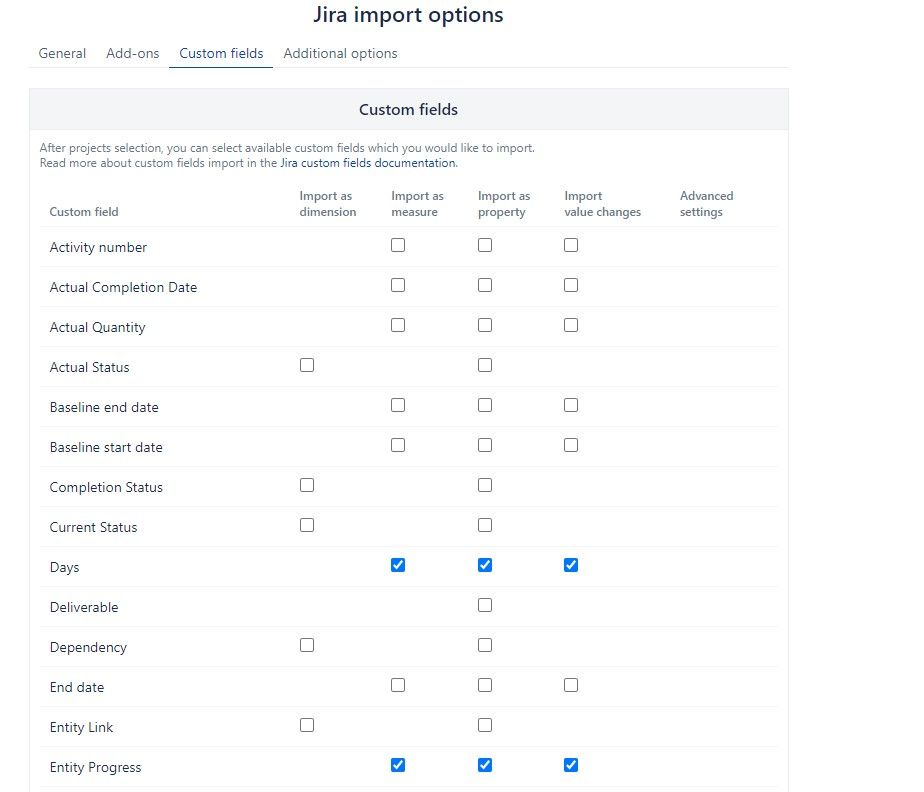
Task: Open the General tab
Action: tap(62, 54)
